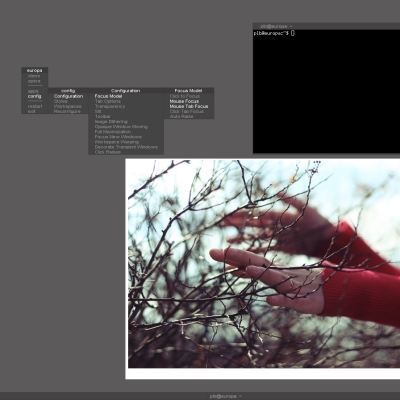The height and width of the screenshot is (400, 400).
Task: Focus the terminal prompt area
Action: [x=326, y=91]
